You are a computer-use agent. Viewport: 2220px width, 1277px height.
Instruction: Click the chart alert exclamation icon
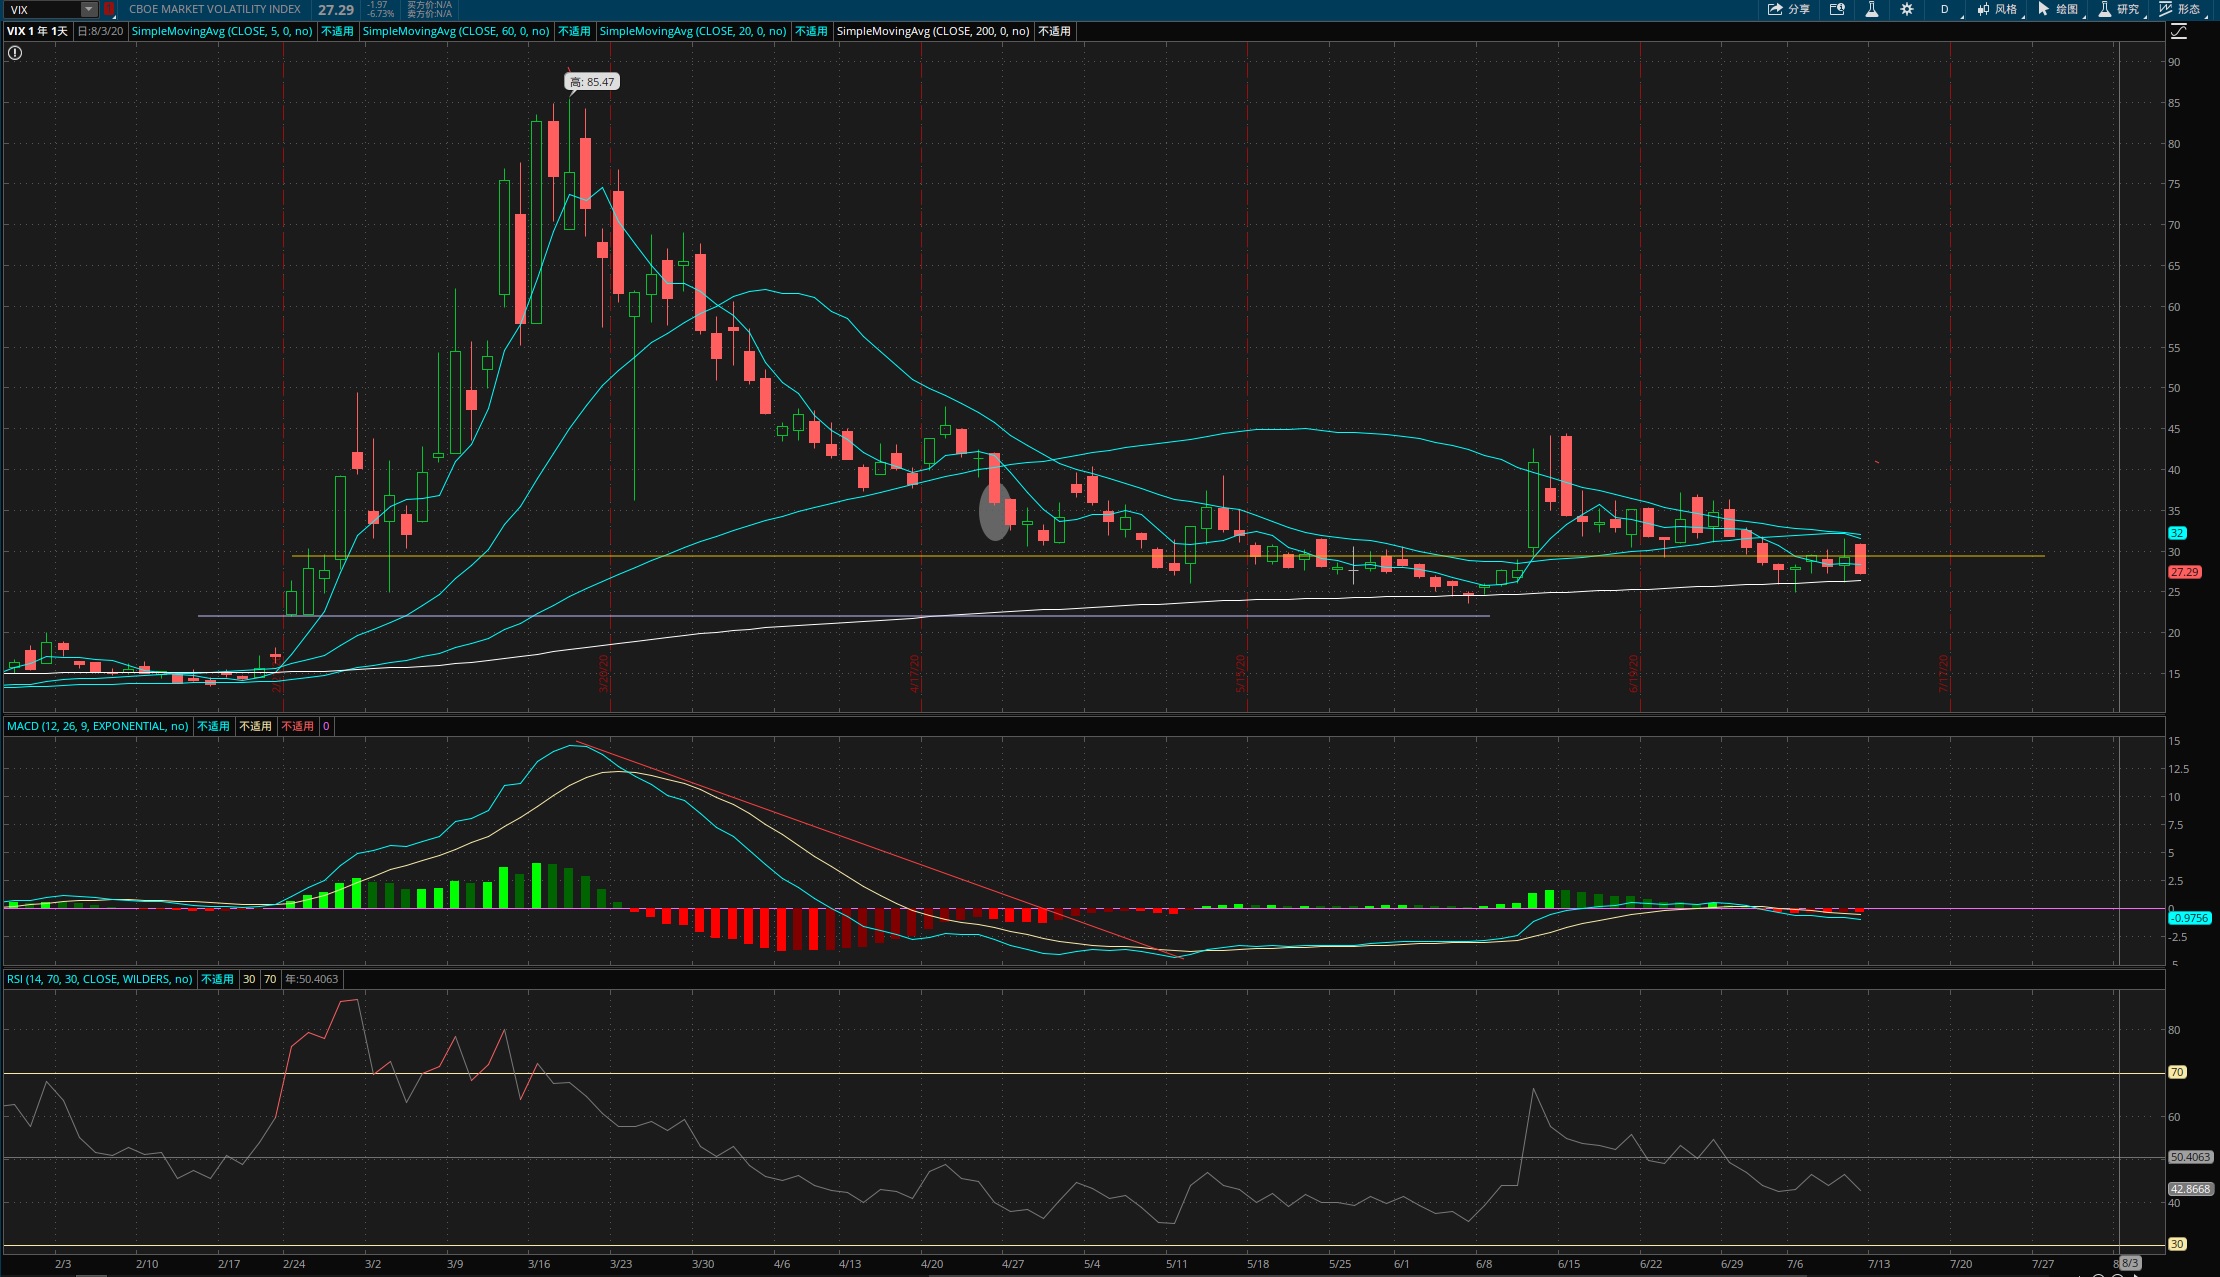pyautogui.click(x=15, y=53)
